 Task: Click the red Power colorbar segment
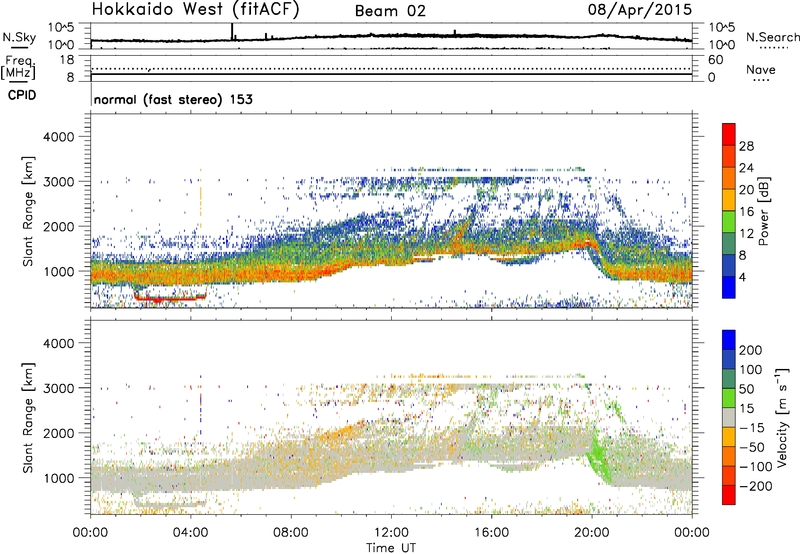point(729,132)
